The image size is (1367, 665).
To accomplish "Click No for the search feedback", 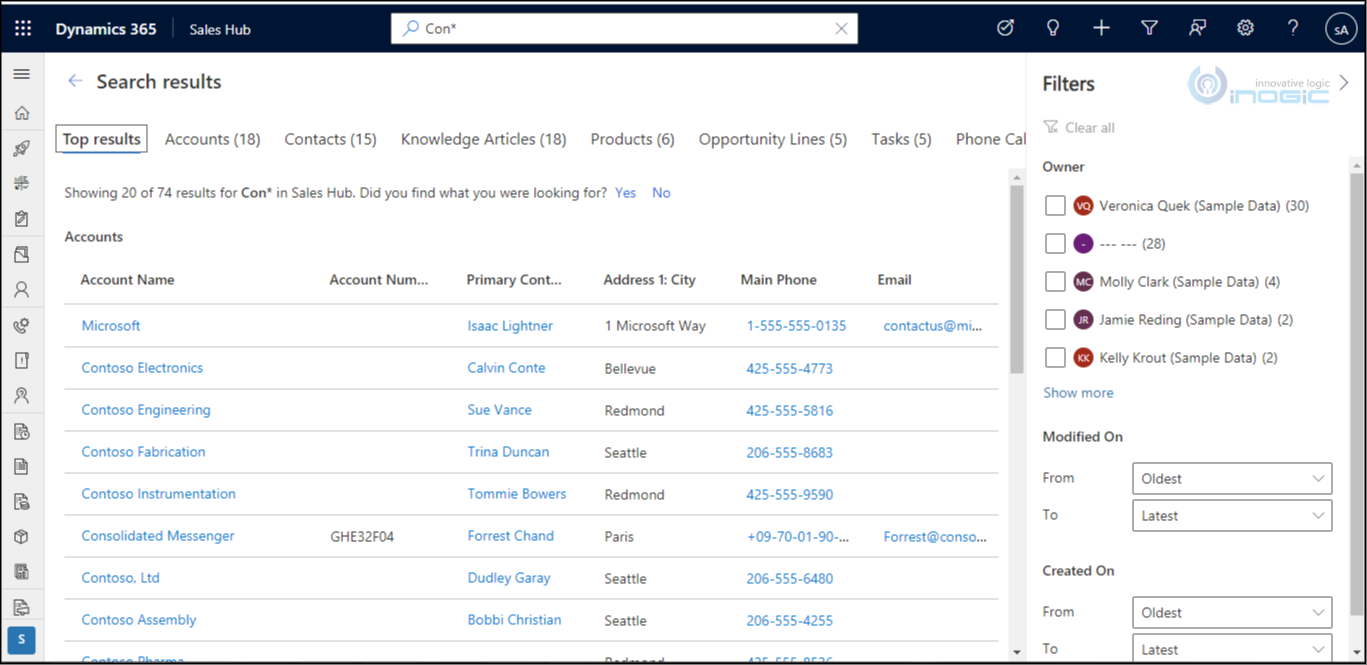I will (661, 193).
